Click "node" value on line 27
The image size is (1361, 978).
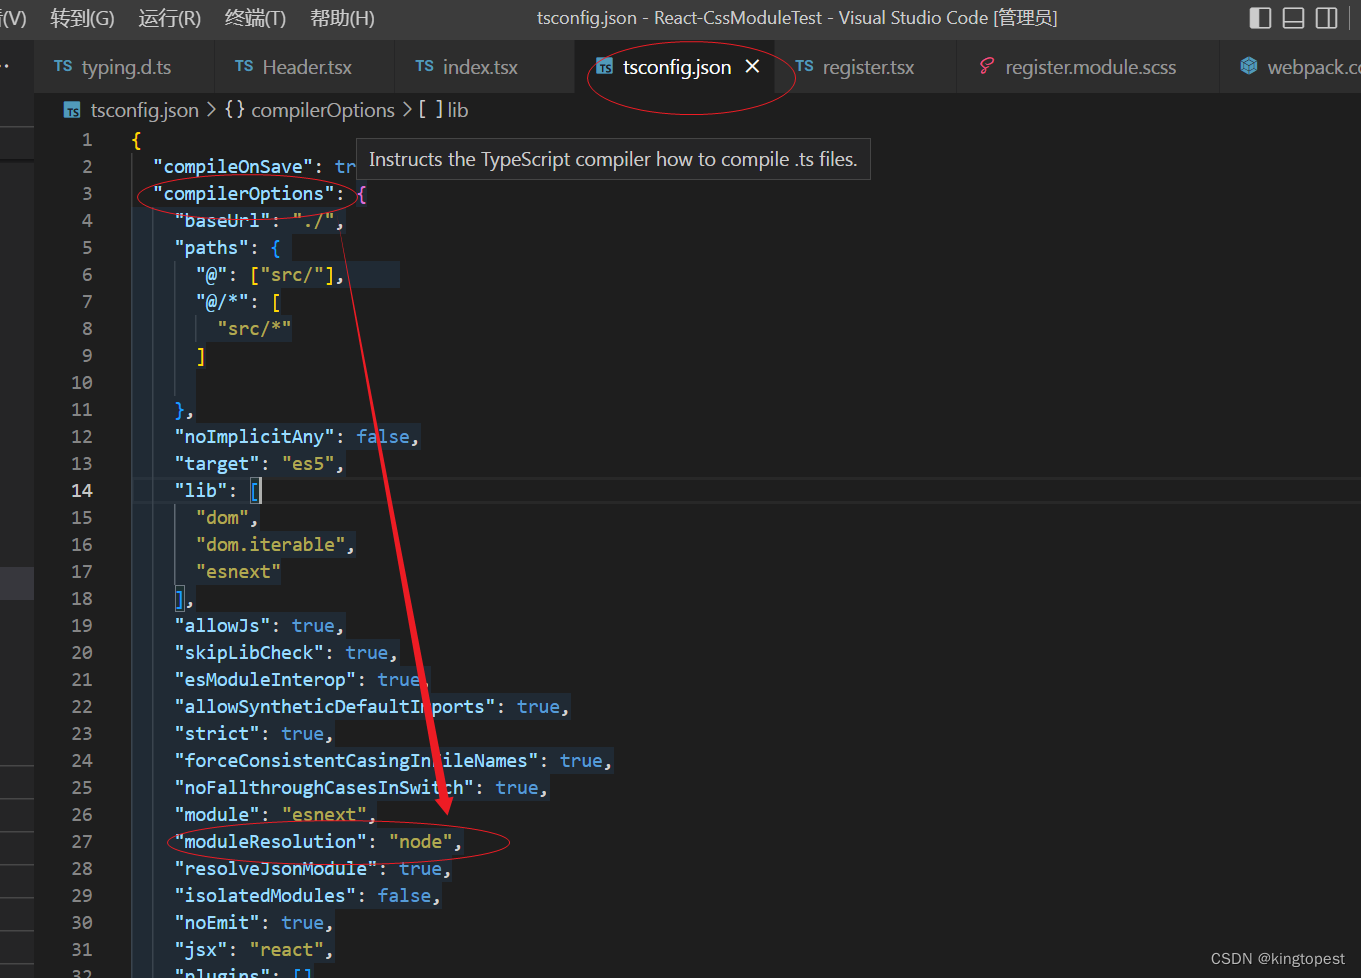420,841
